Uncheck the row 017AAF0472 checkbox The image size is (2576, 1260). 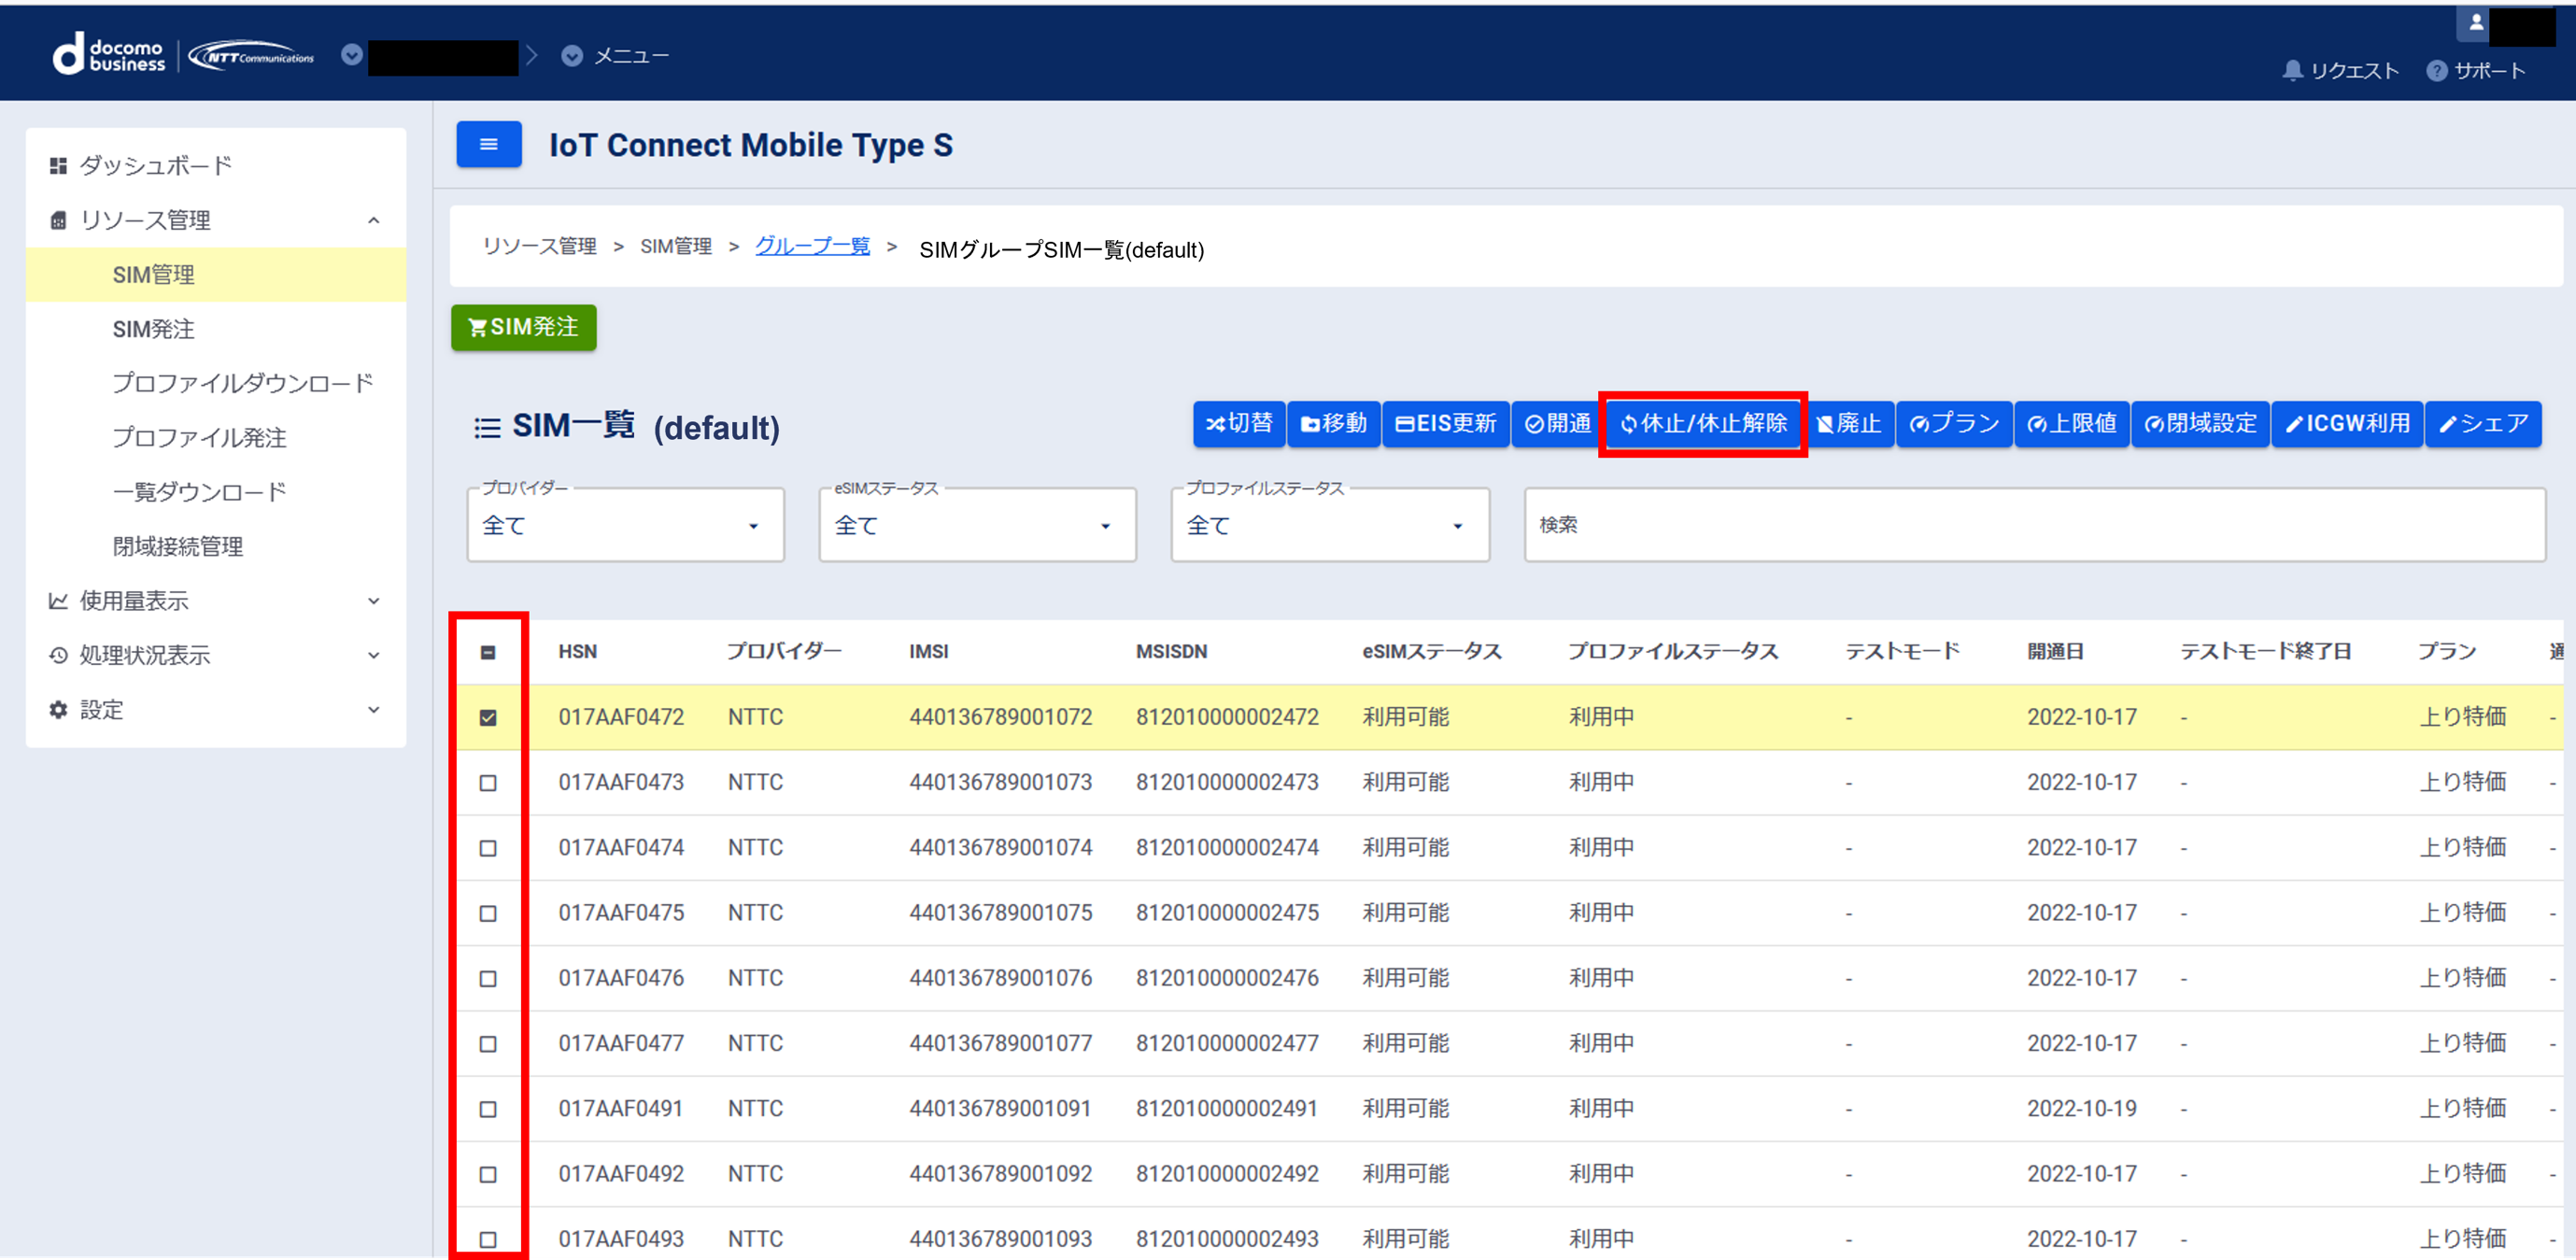(488, 717)
